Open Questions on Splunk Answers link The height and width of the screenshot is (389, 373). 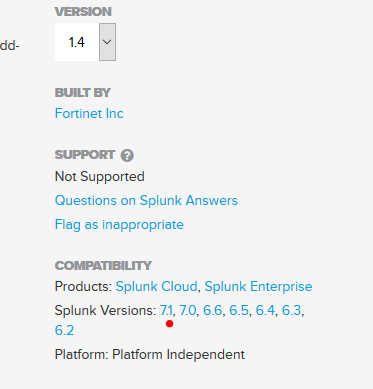pos(146,200)
